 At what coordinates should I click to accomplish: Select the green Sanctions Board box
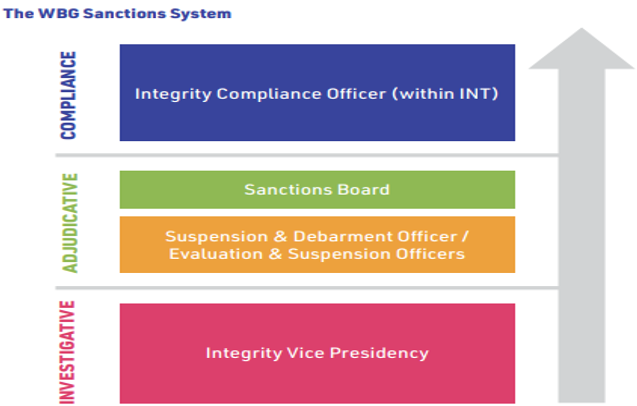click(x=317, y=190)
